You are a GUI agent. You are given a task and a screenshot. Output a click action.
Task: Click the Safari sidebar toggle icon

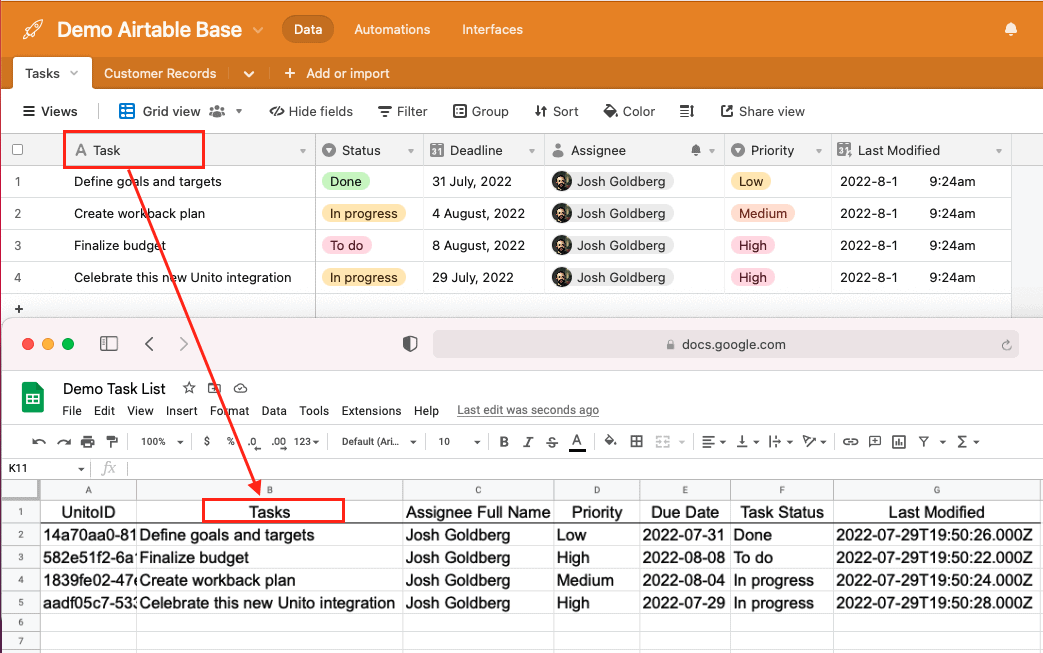[x=108, y=344]
